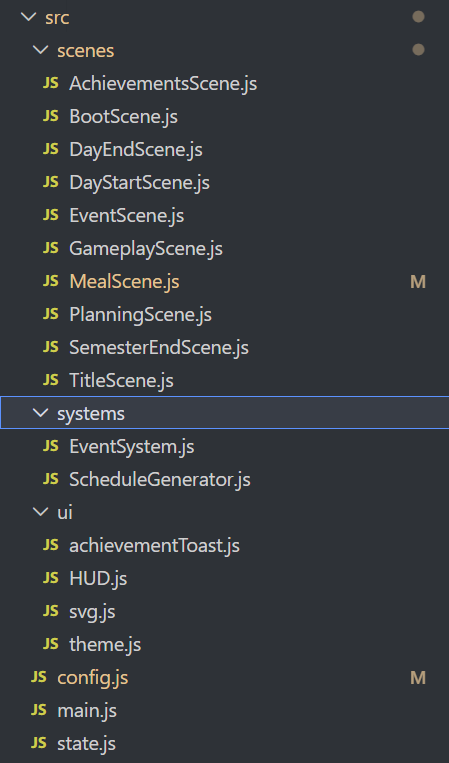Click the modified M badge on MealScene.js

(418, 282)
